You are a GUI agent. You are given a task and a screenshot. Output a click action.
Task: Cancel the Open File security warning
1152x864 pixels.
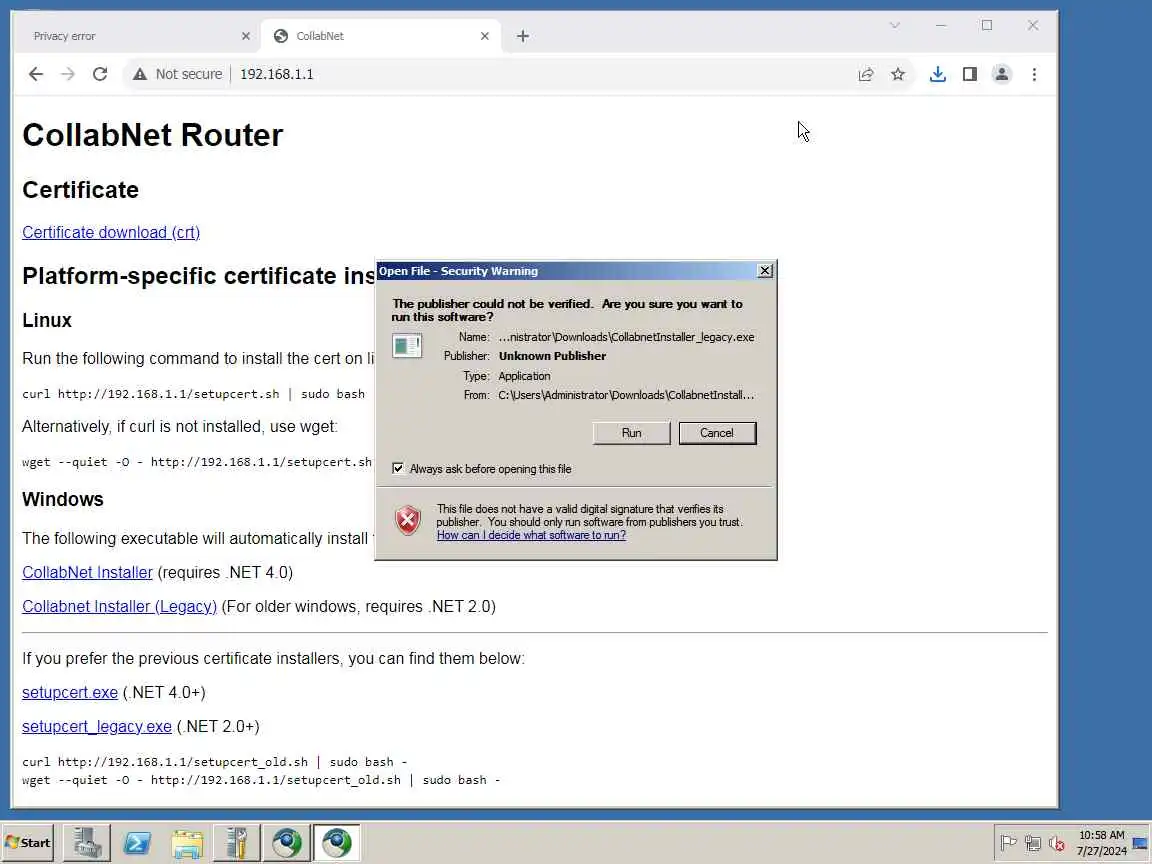pos(717,433)
